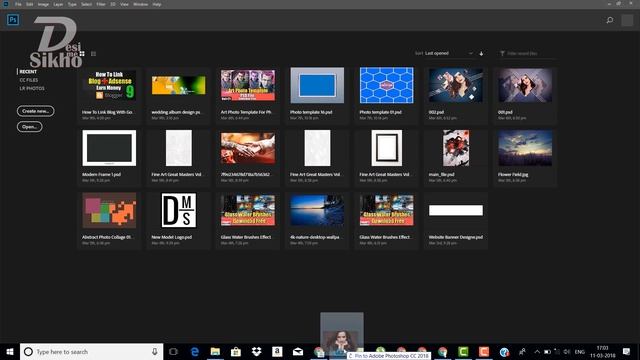Open New Model Logo.psd thumbnail
This screenshot has width=640, height=360.
178,210
